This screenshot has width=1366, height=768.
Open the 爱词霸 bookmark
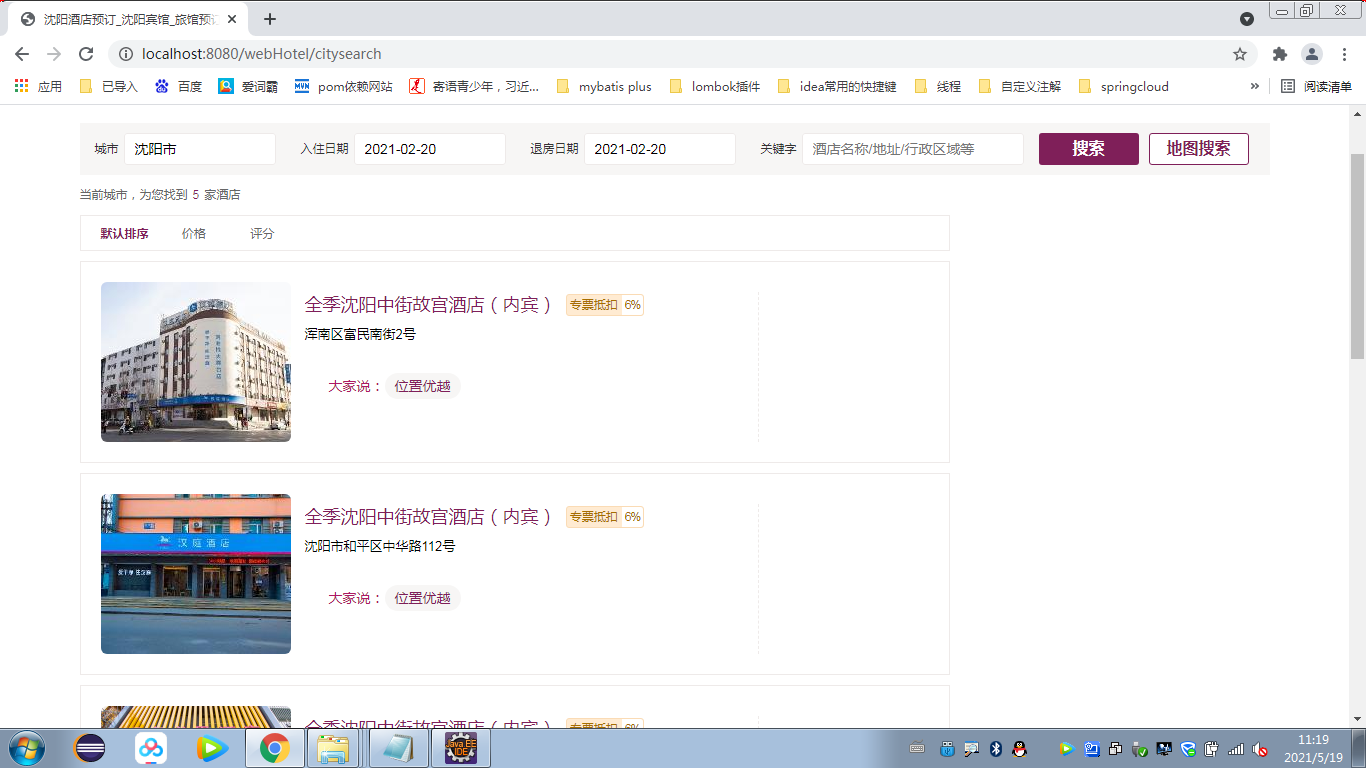click(248, 87)
